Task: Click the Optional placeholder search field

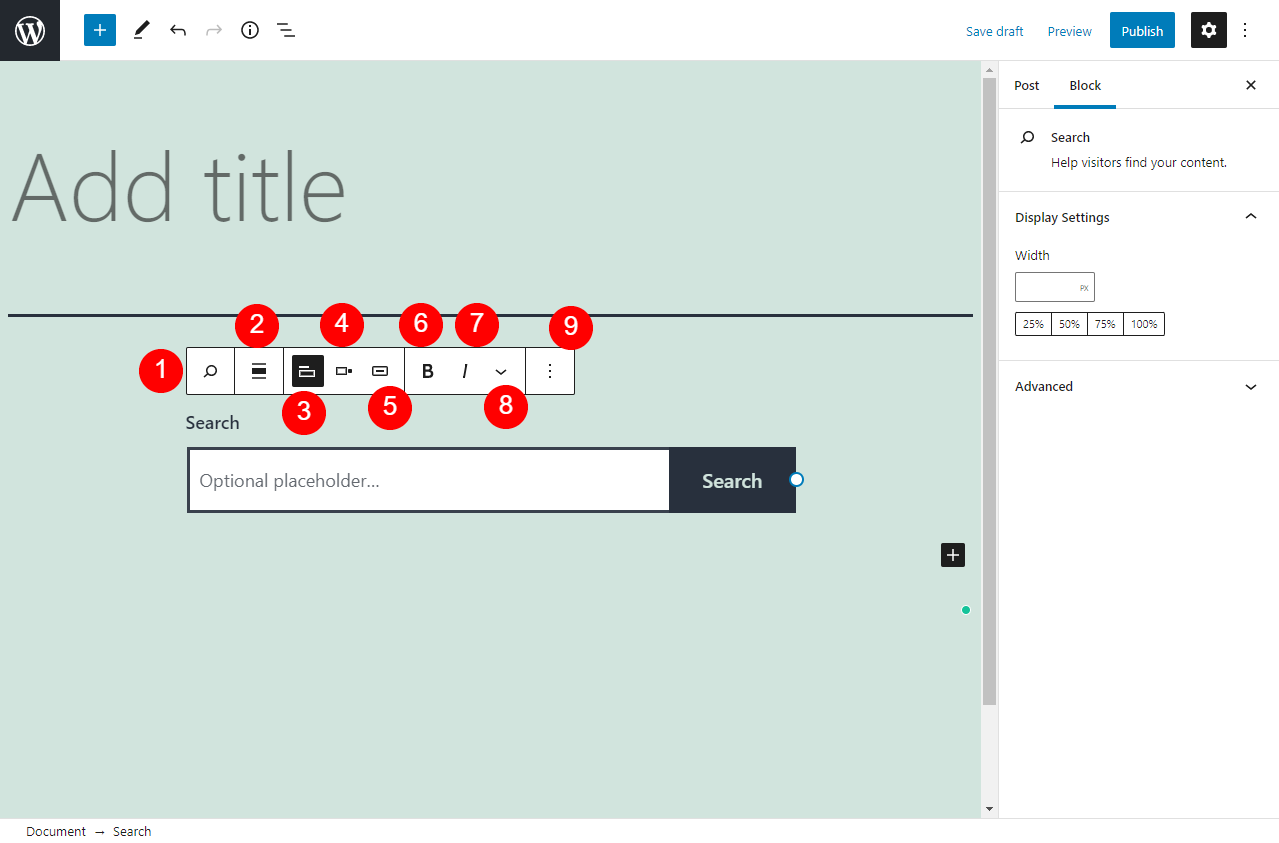Action: point(428,481)
